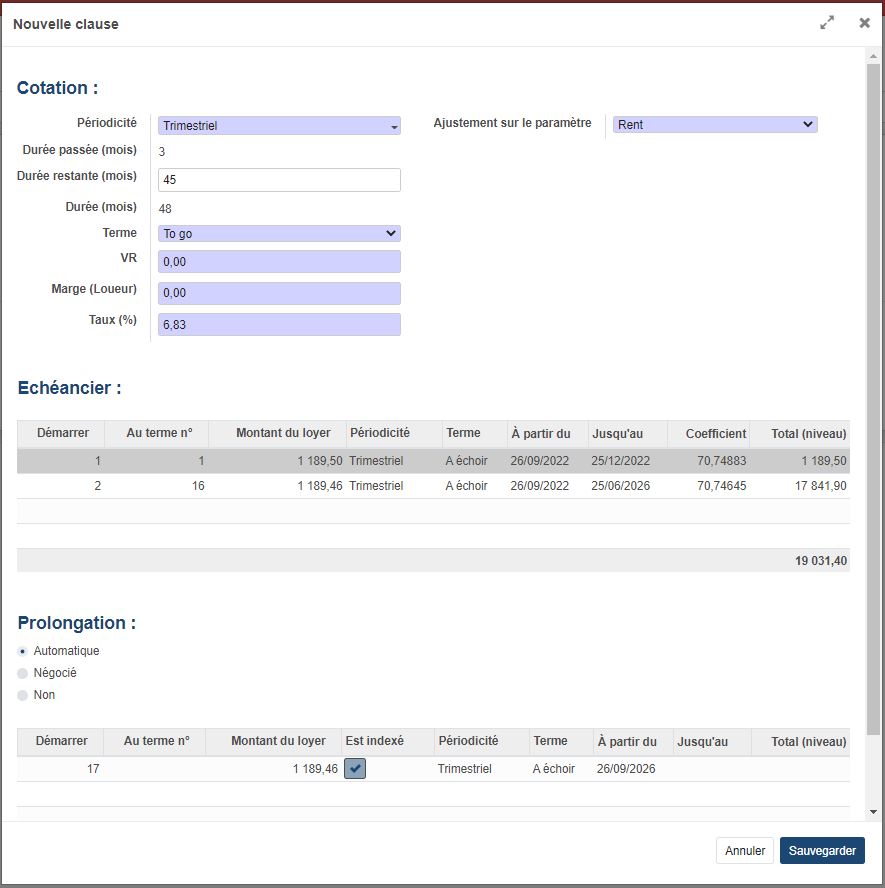Close the Nouvelle clause dialog
Viewport: 885px width, 888px height.
(864, 23)
